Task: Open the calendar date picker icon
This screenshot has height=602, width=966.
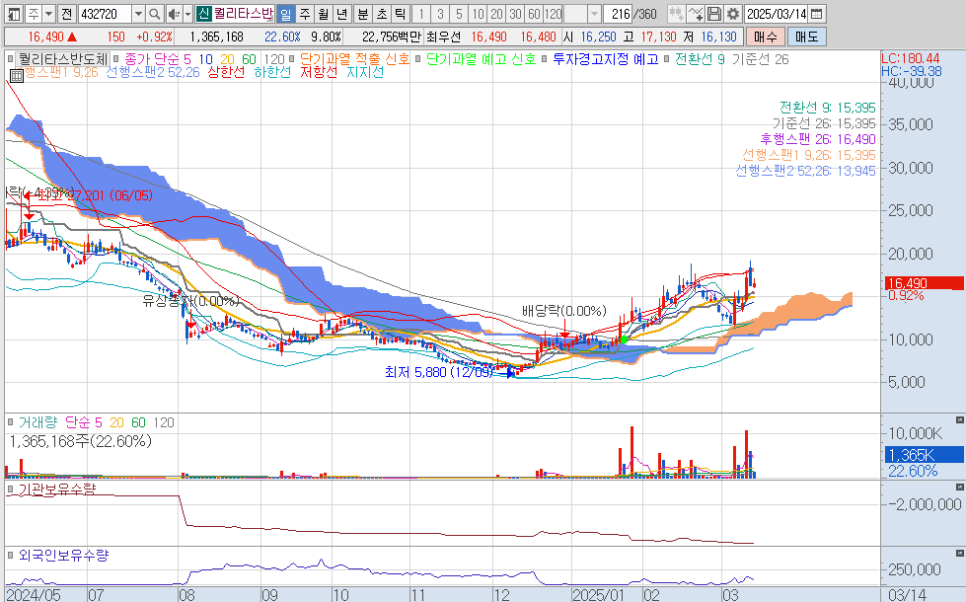Action: (x=816, y=14)
